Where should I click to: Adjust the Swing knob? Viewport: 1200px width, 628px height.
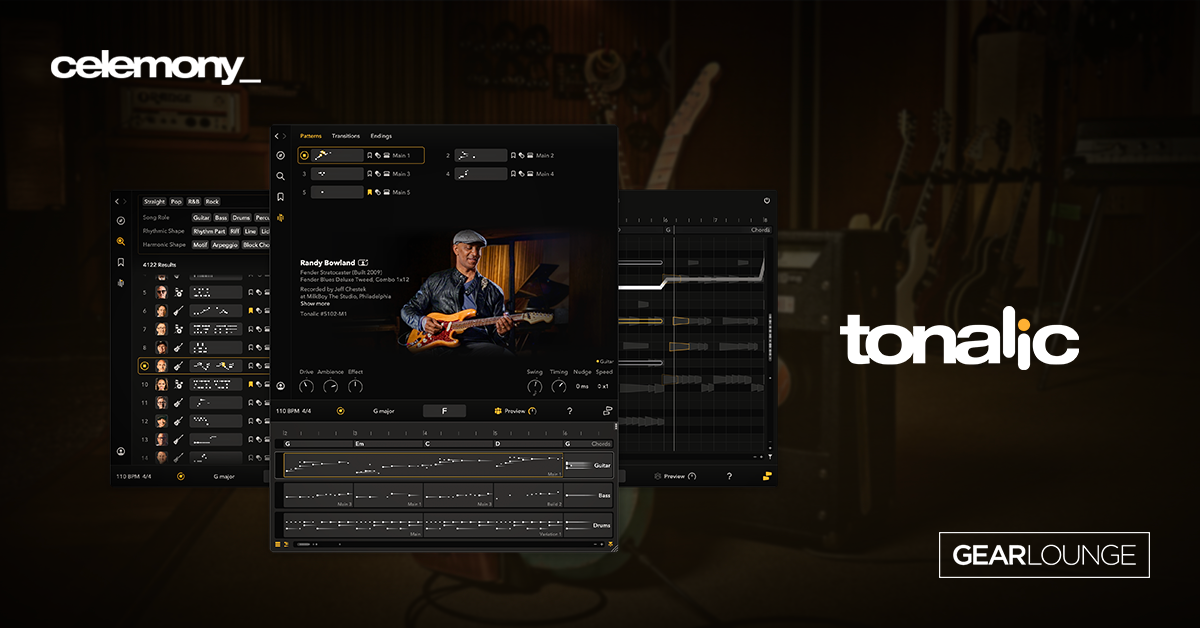tap(535, 386)
